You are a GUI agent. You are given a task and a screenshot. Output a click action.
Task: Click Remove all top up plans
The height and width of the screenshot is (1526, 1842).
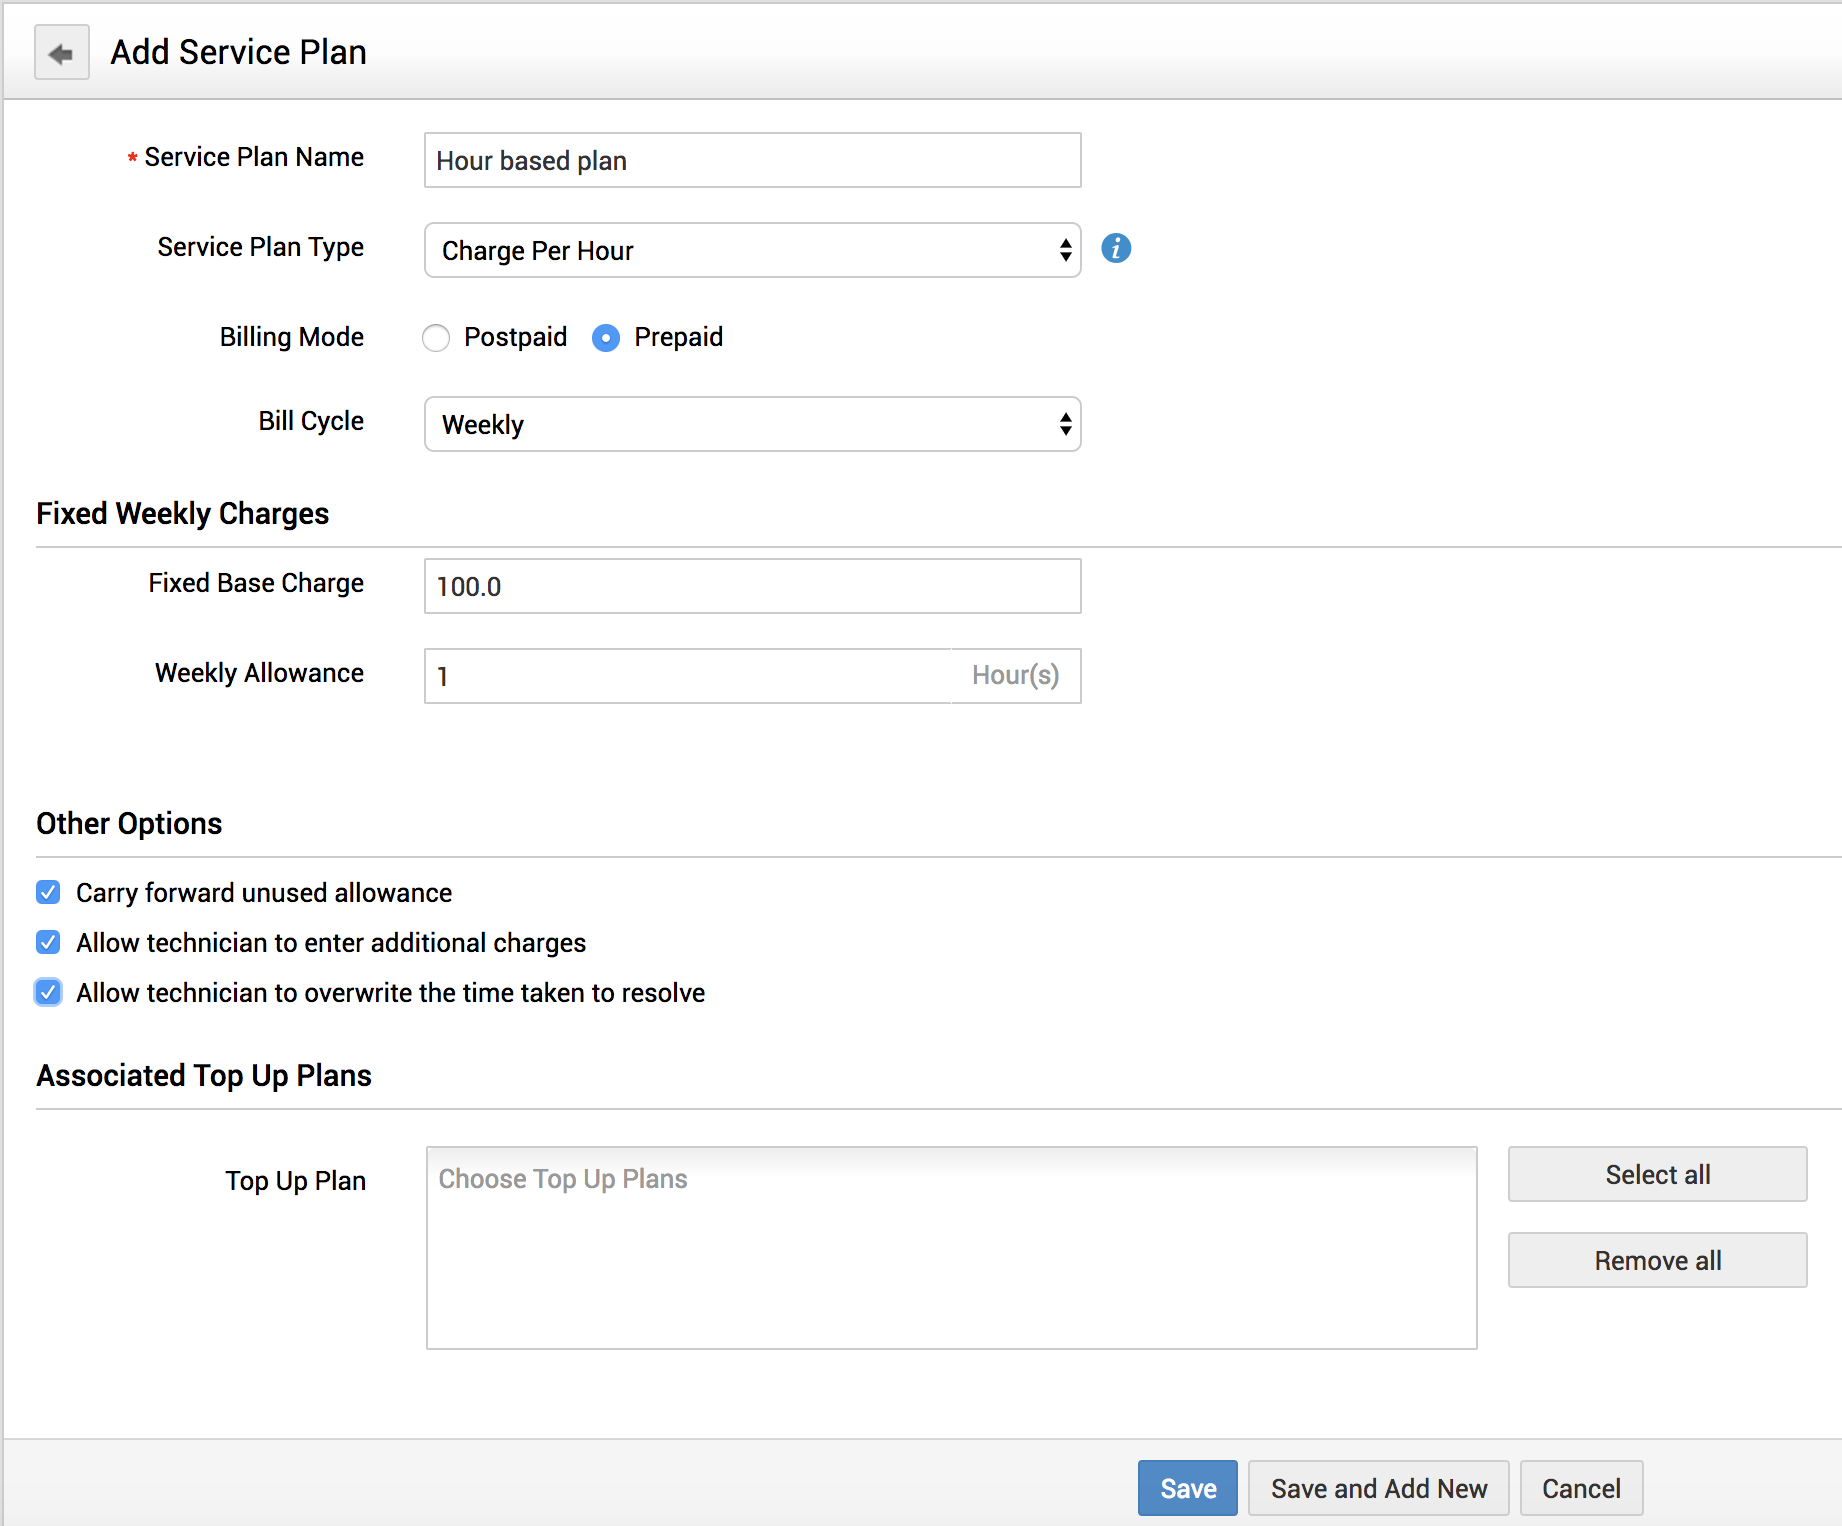1657,1260
